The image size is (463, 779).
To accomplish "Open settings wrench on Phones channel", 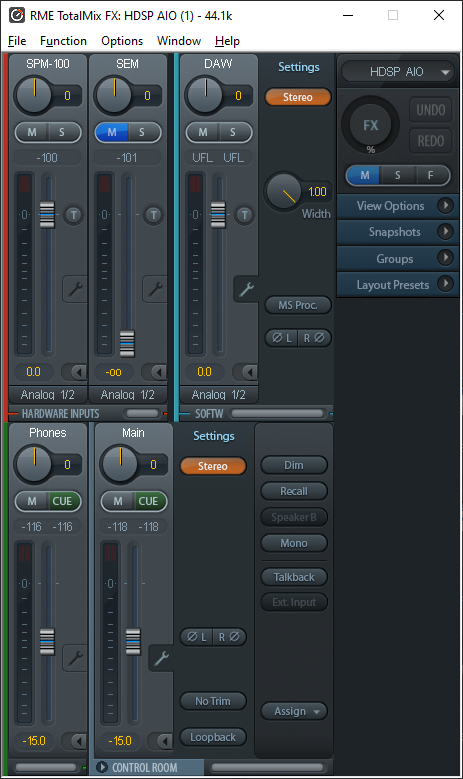I will 75,658.
